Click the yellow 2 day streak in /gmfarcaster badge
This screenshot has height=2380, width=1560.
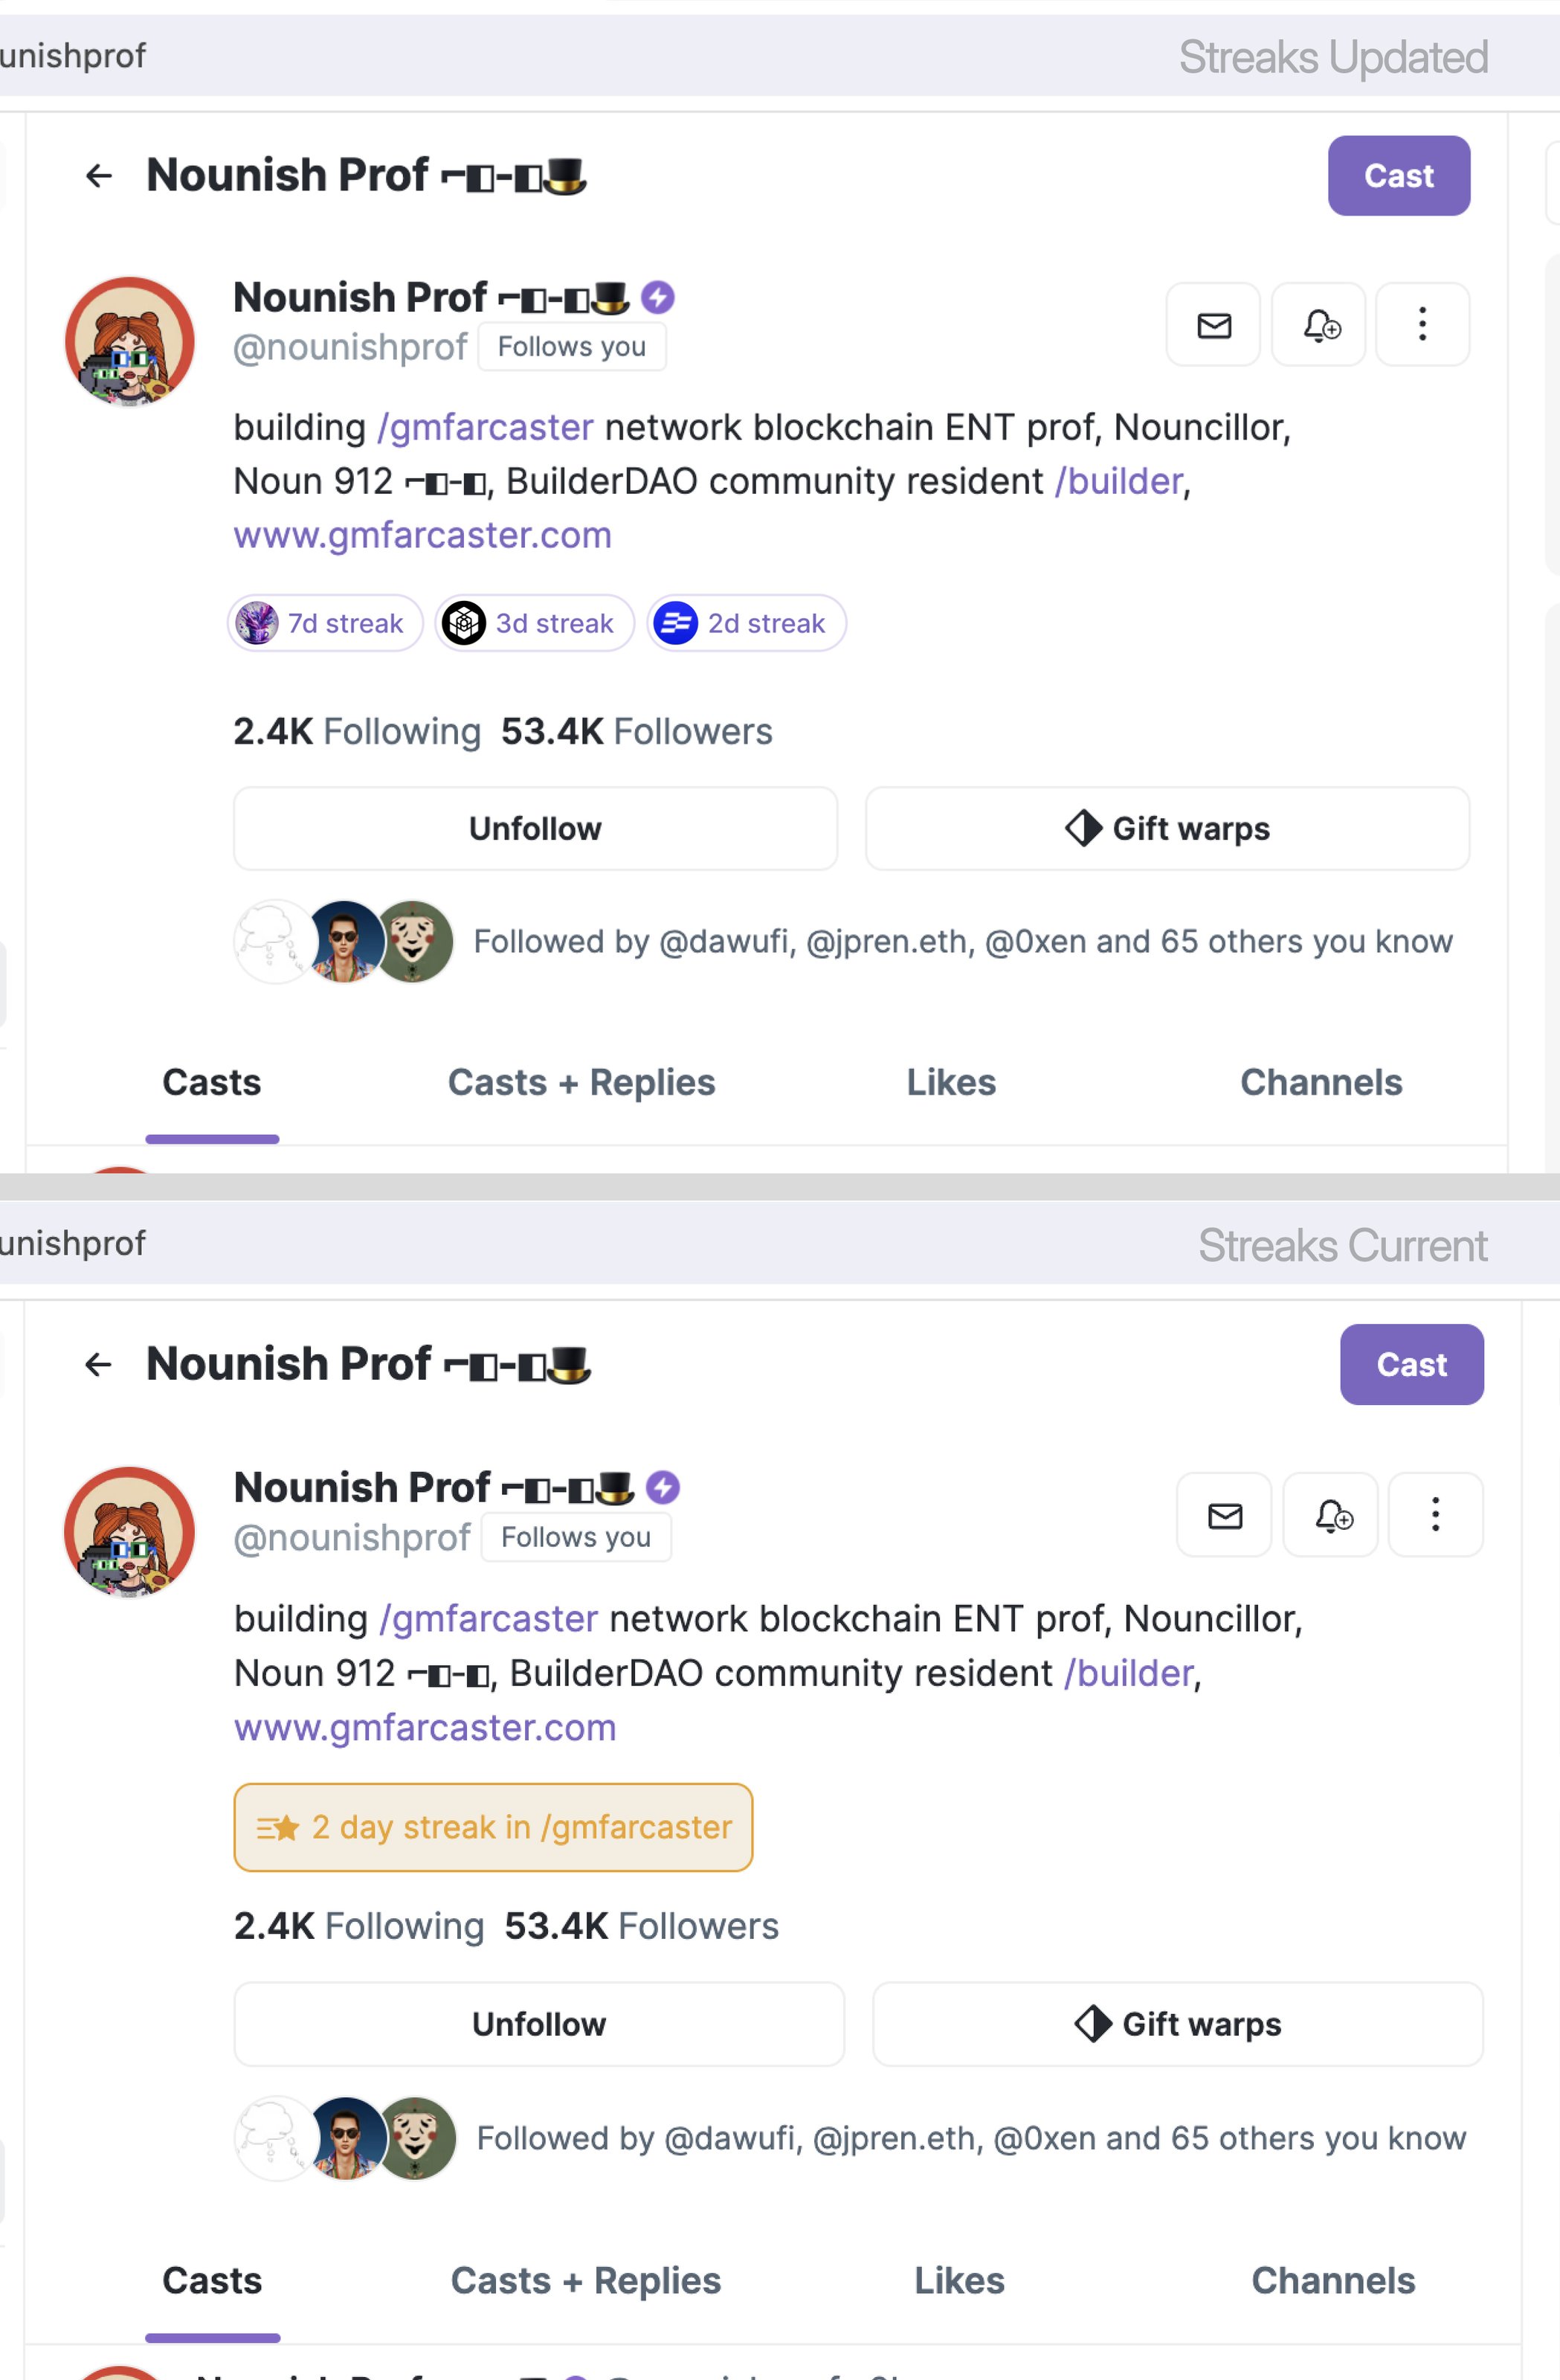pos(493,1827)
